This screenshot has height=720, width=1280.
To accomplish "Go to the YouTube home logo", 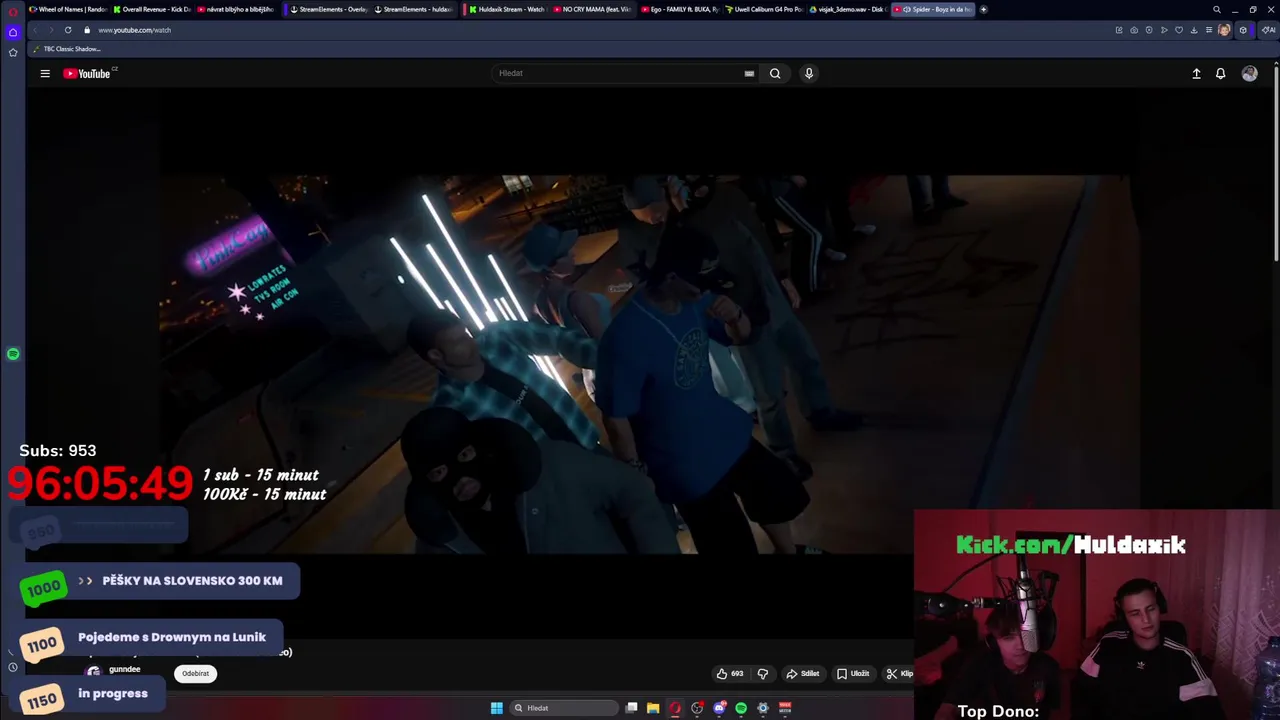I will [x=88, y=73].
